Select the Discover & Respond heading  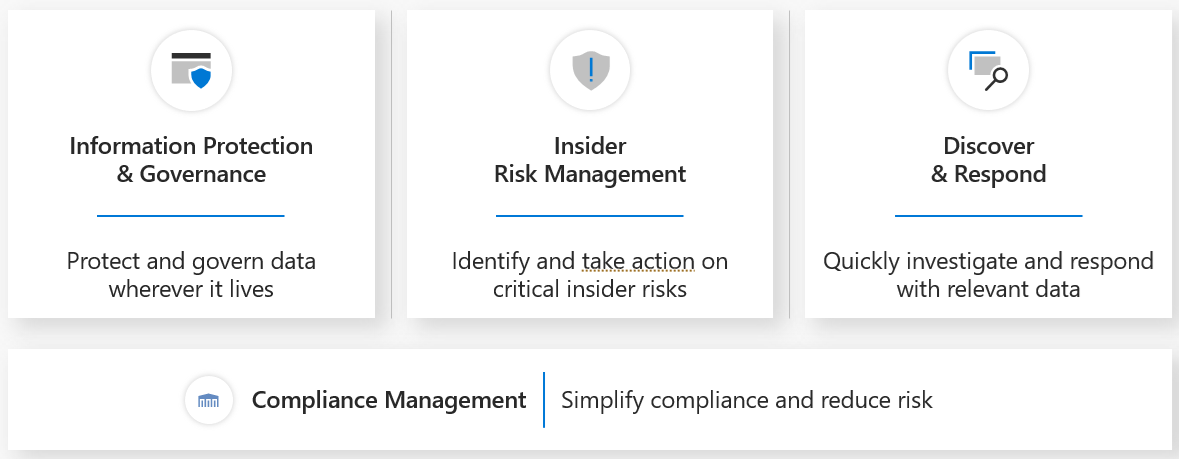(988, 160)
